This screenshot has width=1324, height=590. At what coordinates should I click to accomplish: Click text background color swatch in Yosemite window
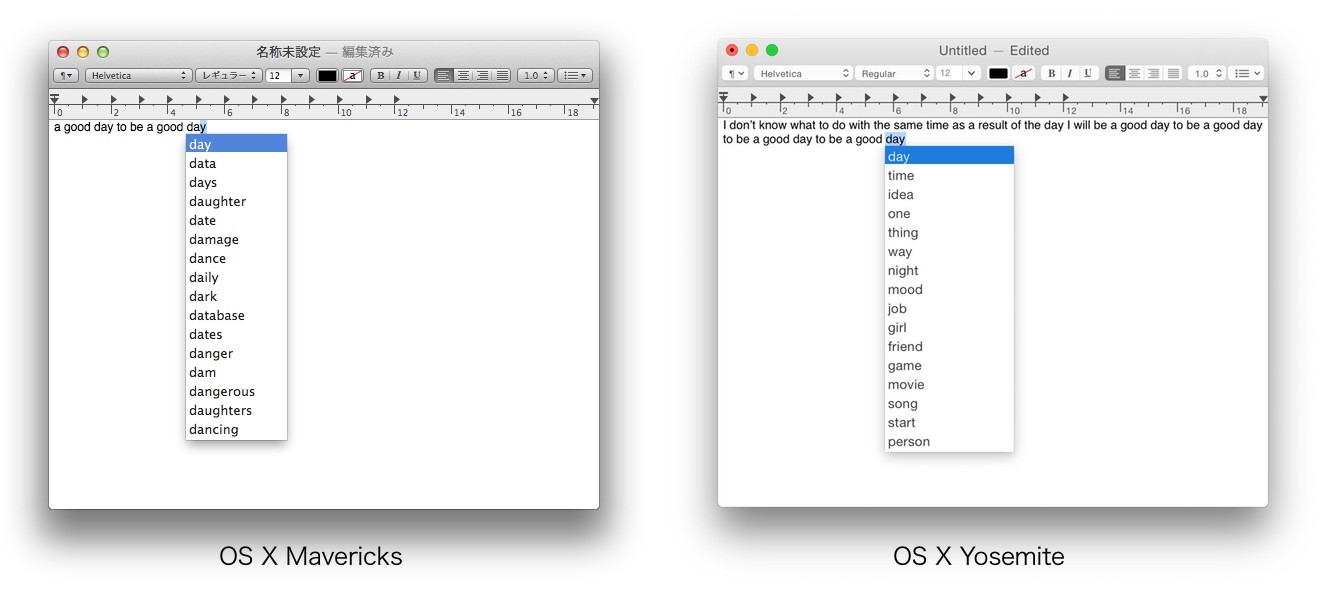click(x=1024, y=74)
